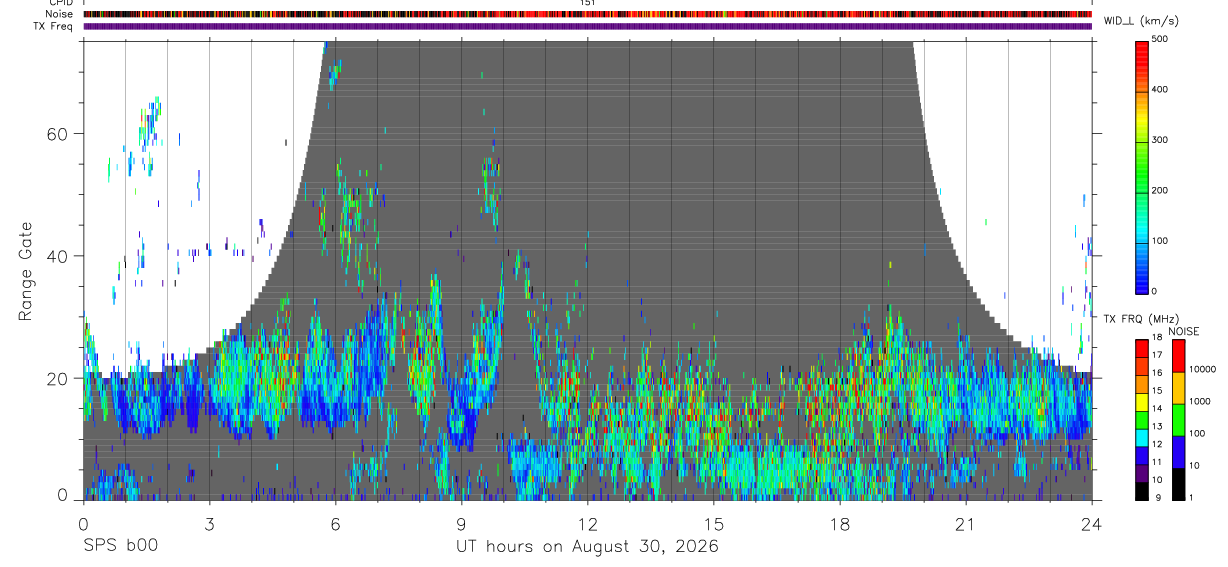This screenshot has width=1228, height=567.
Task: Click the 6 UT hour axis label
Action: click(335, 523)
